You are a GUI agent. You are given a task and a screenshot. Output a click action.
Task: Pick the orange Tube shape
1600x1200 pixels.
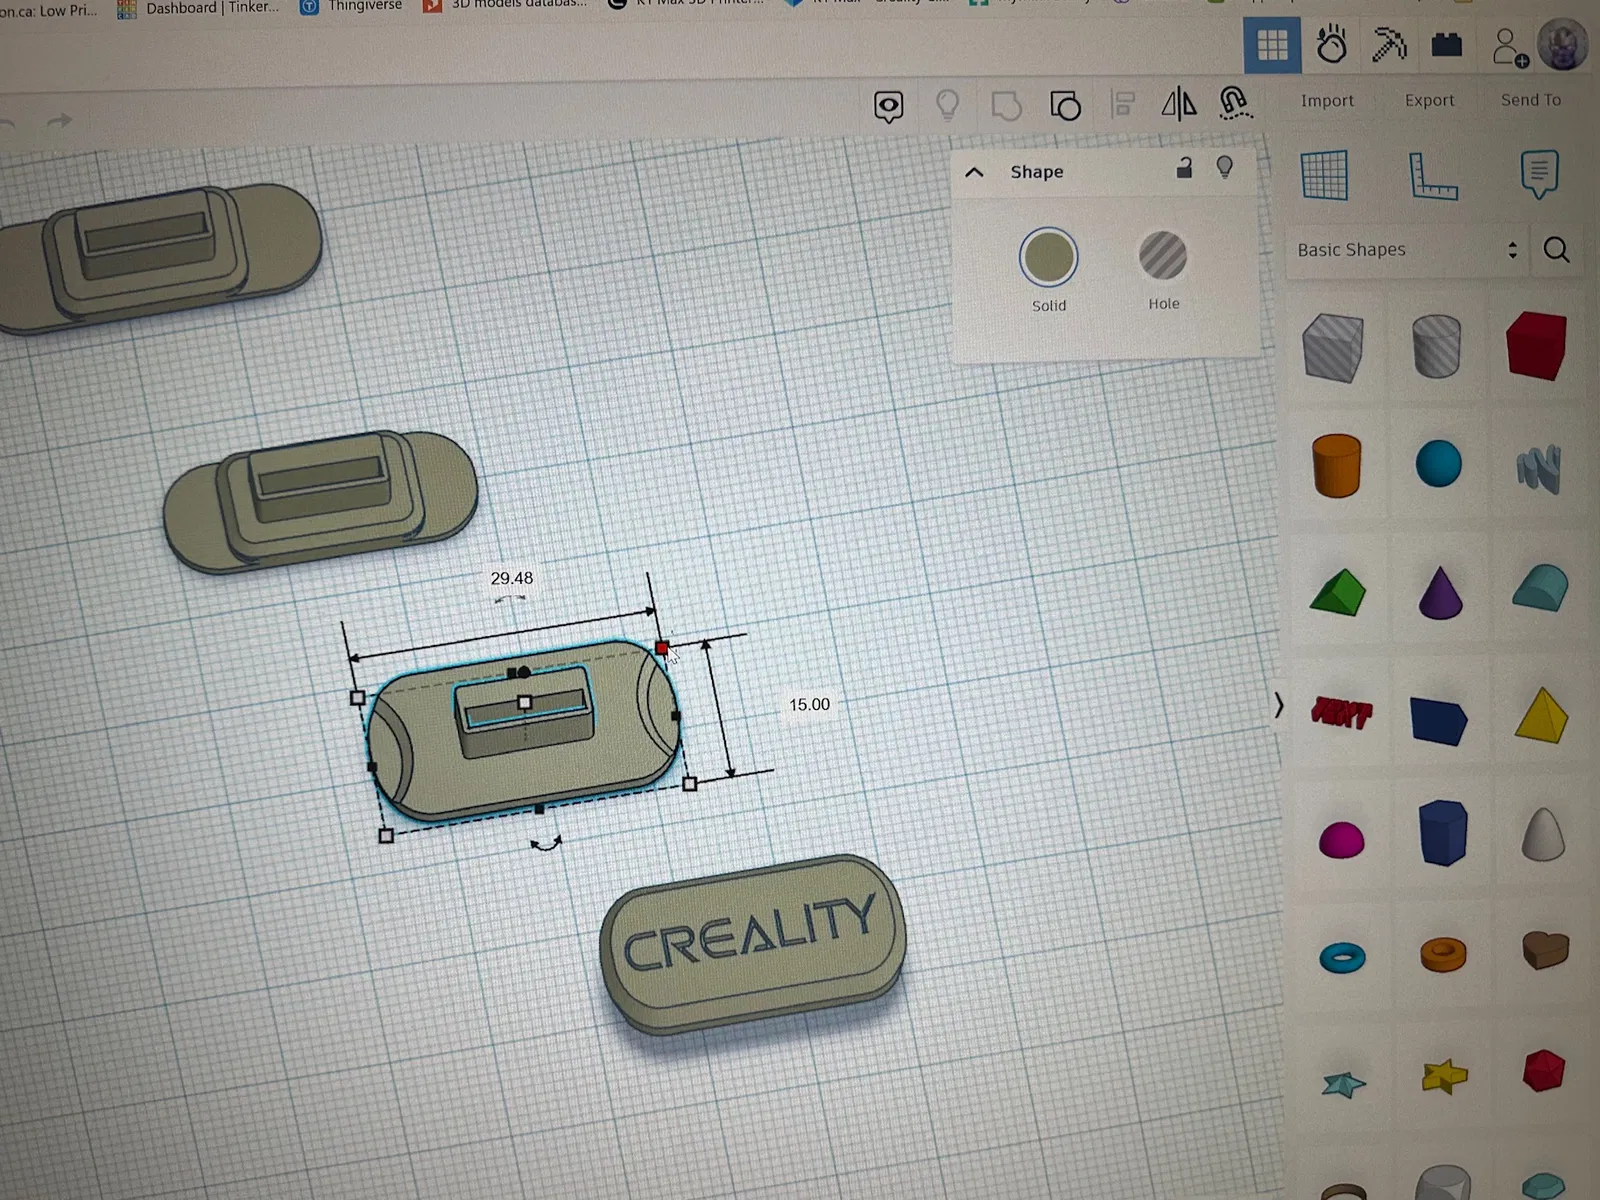(x=1443, y=955)
